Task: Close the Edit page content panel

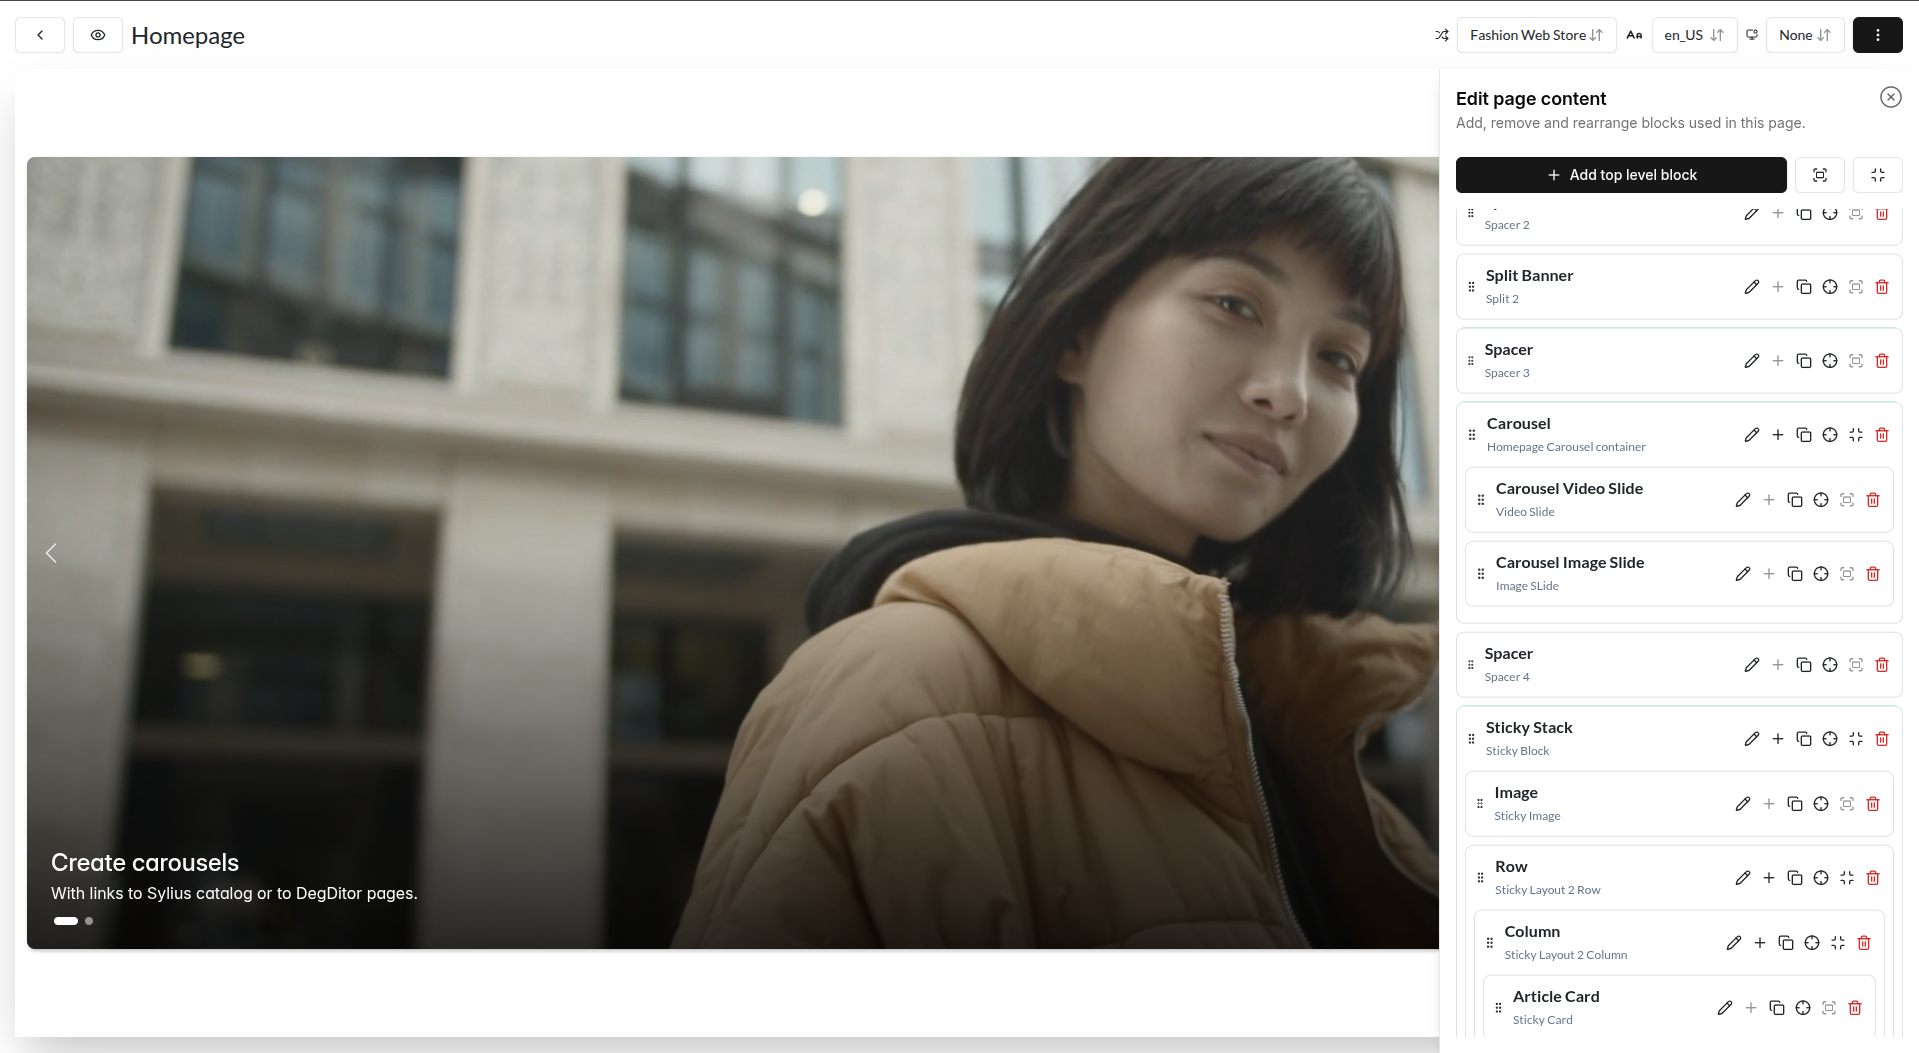Action: coord(1890,97)
